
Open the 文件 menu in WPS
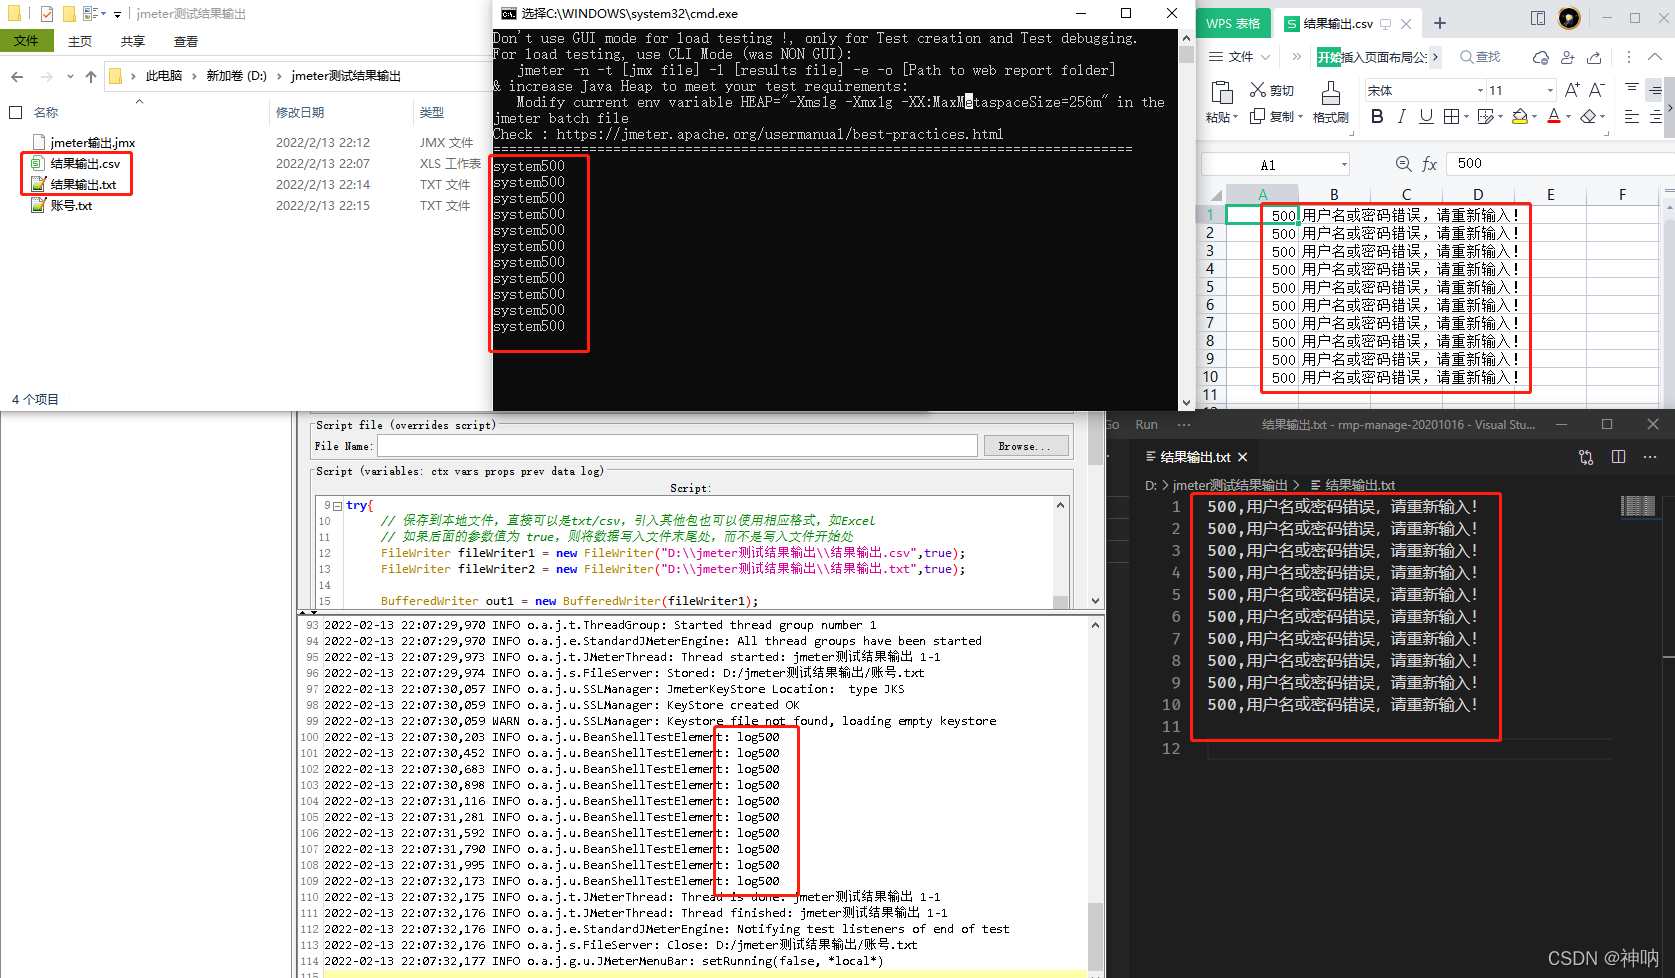click(1239, 57)
